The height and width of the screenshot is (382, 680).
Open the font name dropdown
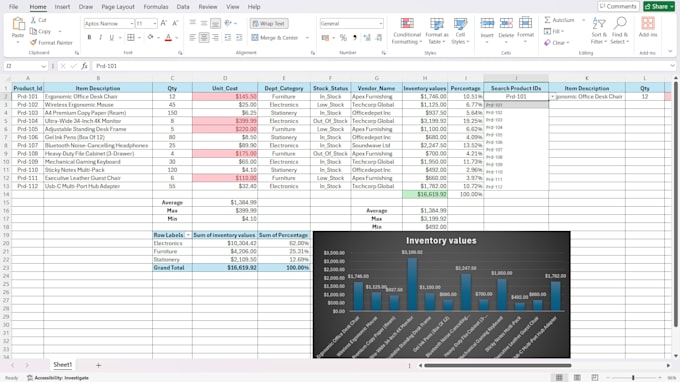click(x=131, y=23)
